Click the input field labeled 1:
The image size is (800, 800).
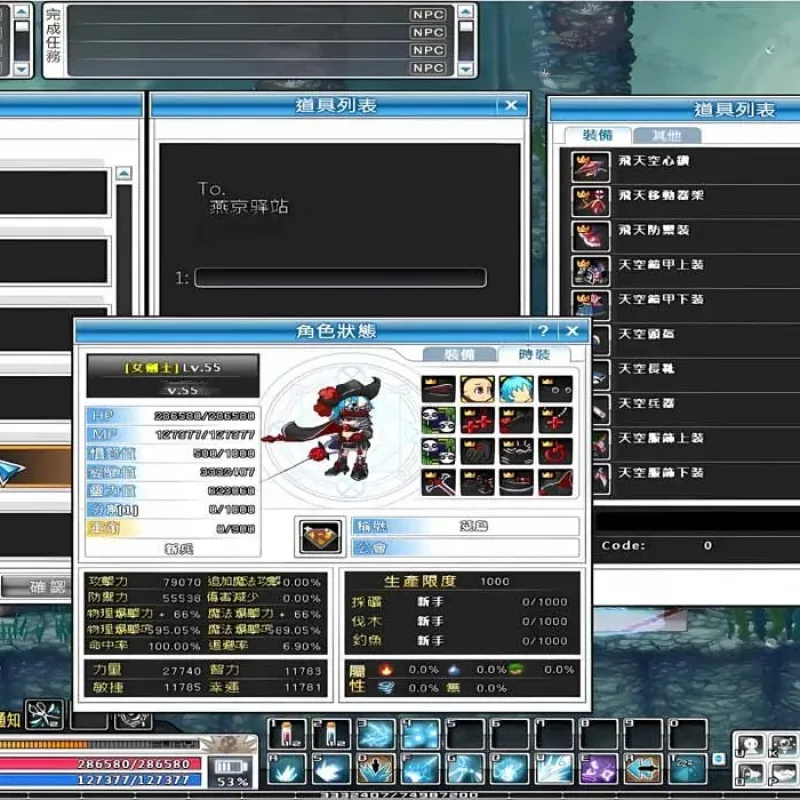tap(340, 278)
